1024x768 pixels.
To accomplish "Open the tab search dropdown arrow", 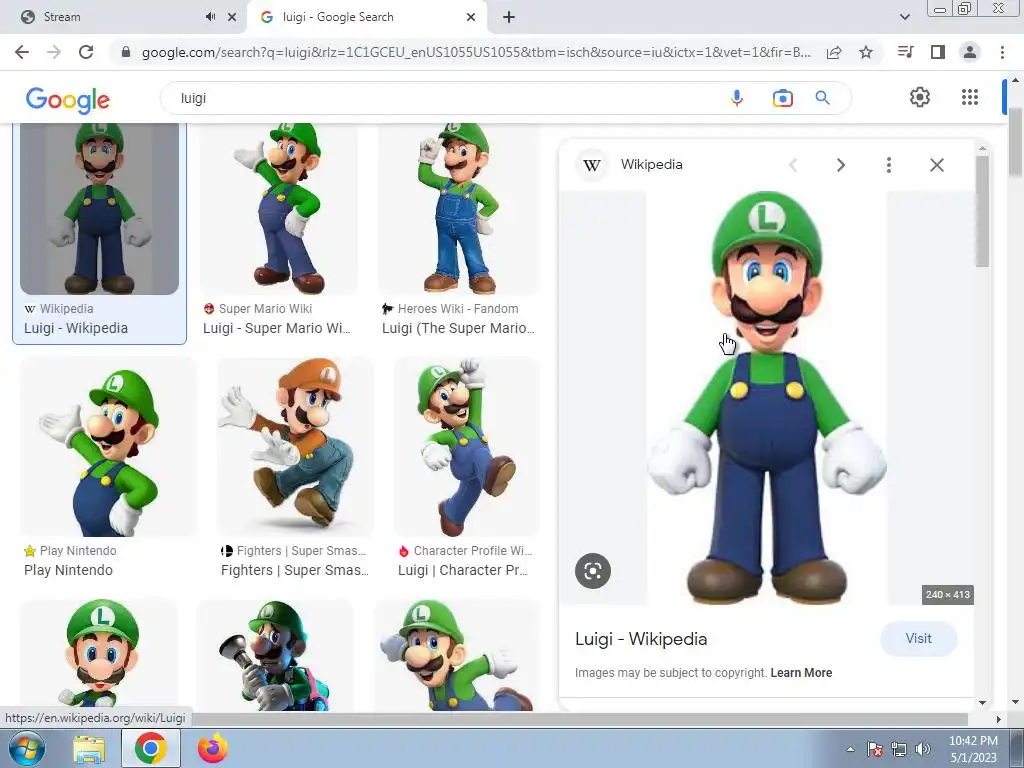I will (904, 17).
